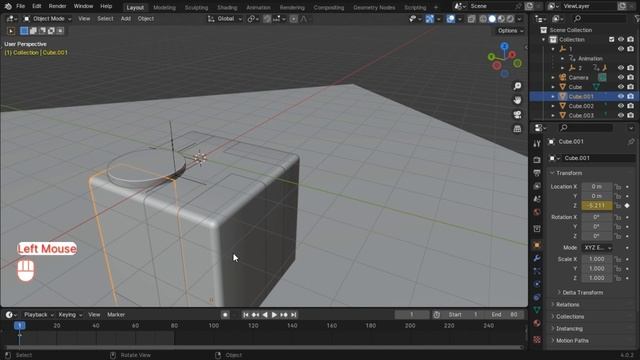Screen dimensions: 640x360
Task: Open the Object Data green triangle tab
Action: click(x=537, y=310)
